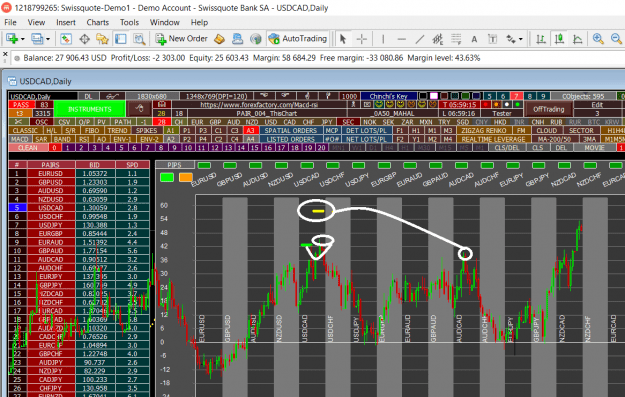Click the MQL5 community printer-like icon
The image size is (625, 397).
tap(238, 39)
